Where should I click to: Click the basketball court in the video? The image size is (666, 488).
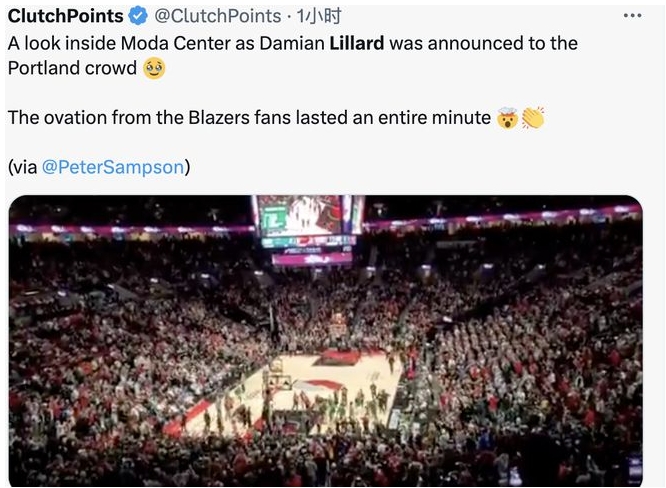point(305,390)
